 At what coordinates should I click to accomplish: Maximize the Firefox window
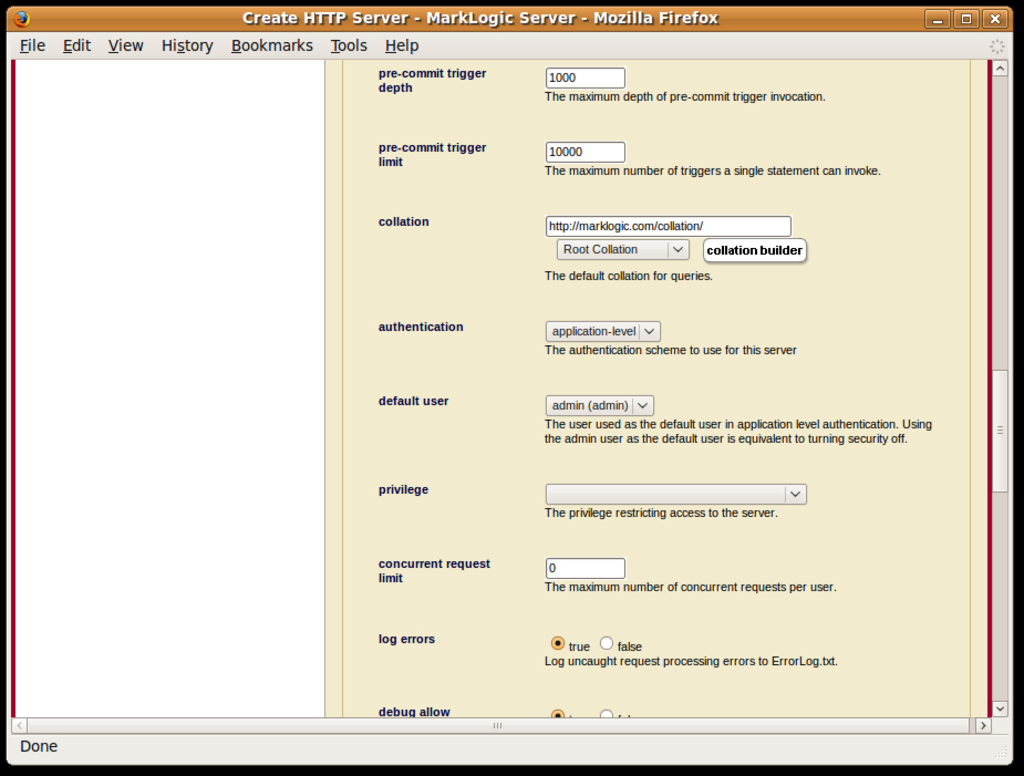pos(967,19)
